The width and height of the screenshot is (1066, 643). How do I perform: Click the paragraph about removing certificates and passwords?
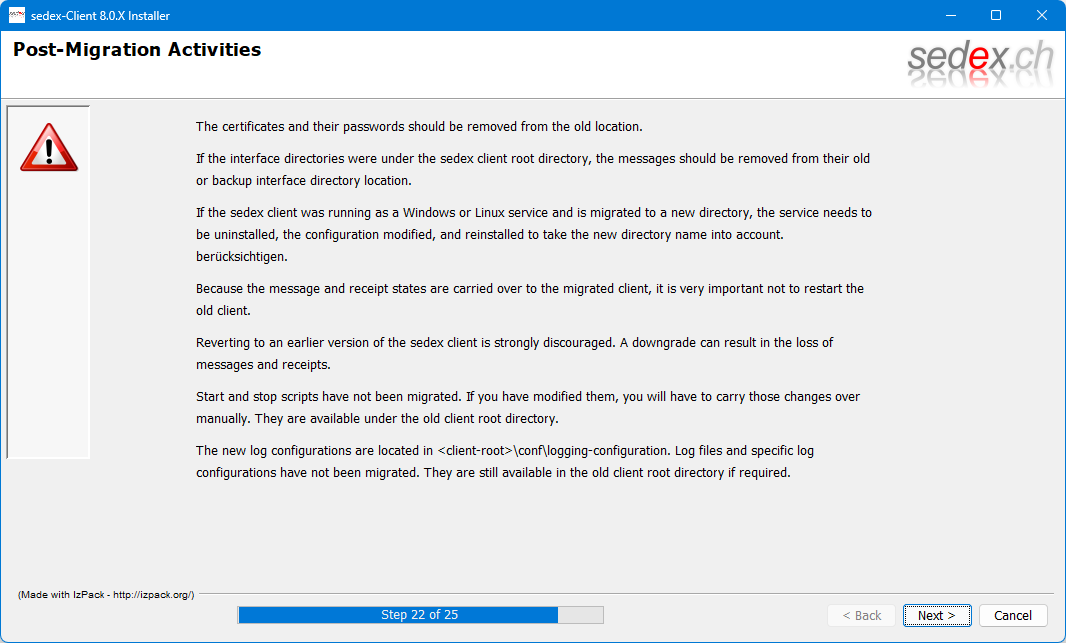[419, 127]
